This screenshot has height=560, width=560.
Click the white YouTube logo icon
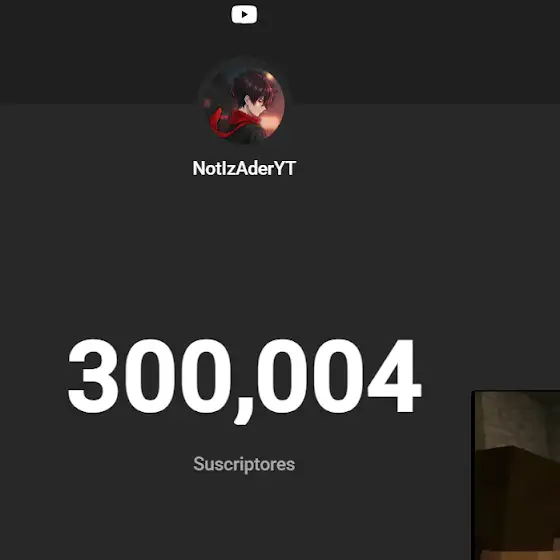244,14
